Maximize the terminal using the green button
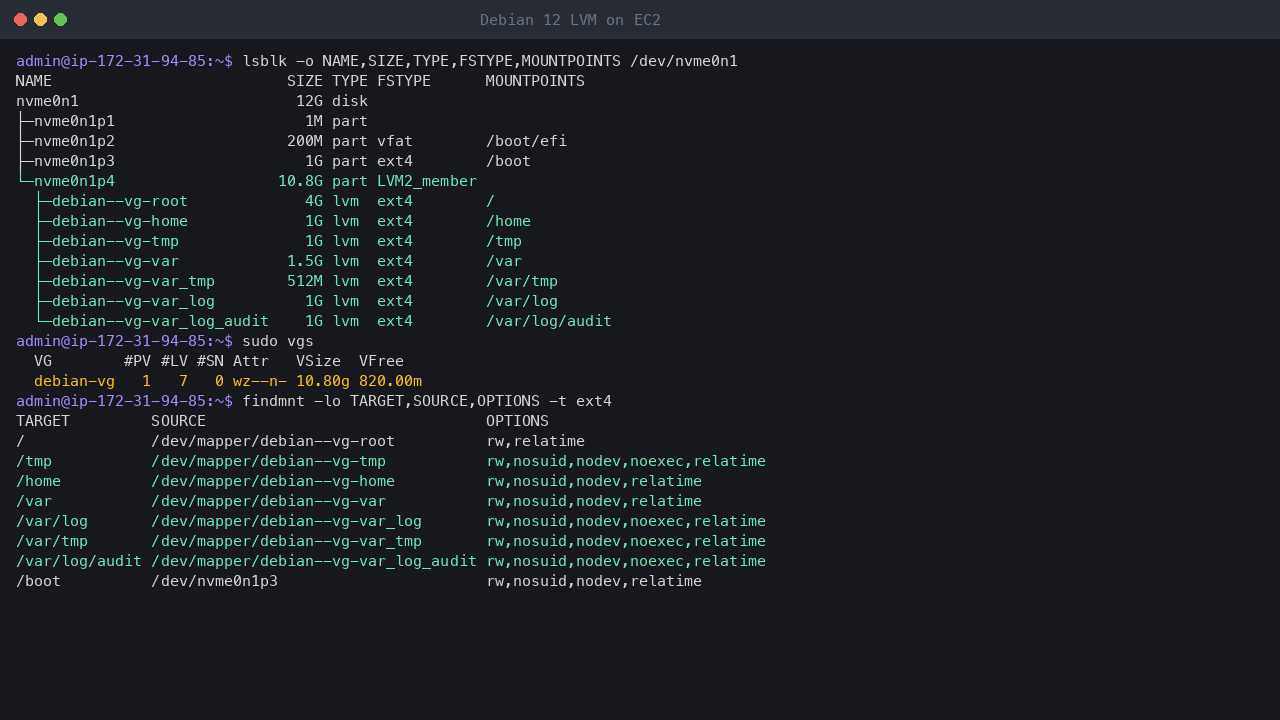Screen dimensions: 1280x720 (61, 20)
